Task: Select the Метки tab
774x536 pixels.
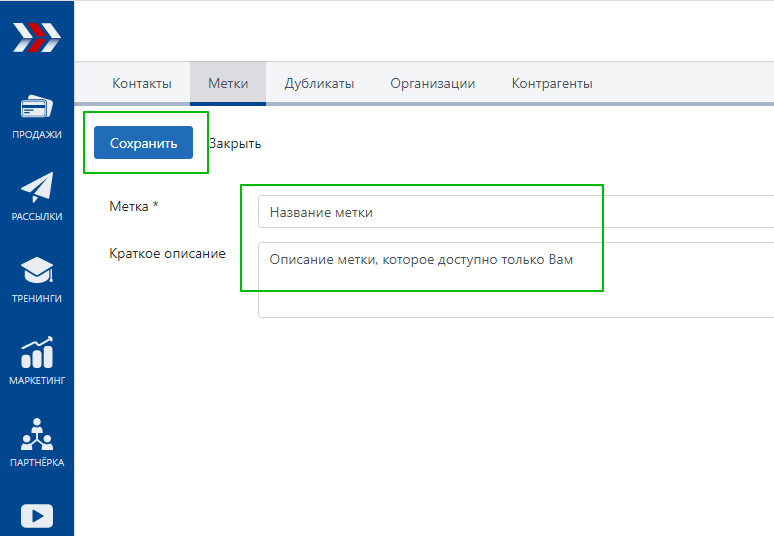Action: [x=228, y=84]
